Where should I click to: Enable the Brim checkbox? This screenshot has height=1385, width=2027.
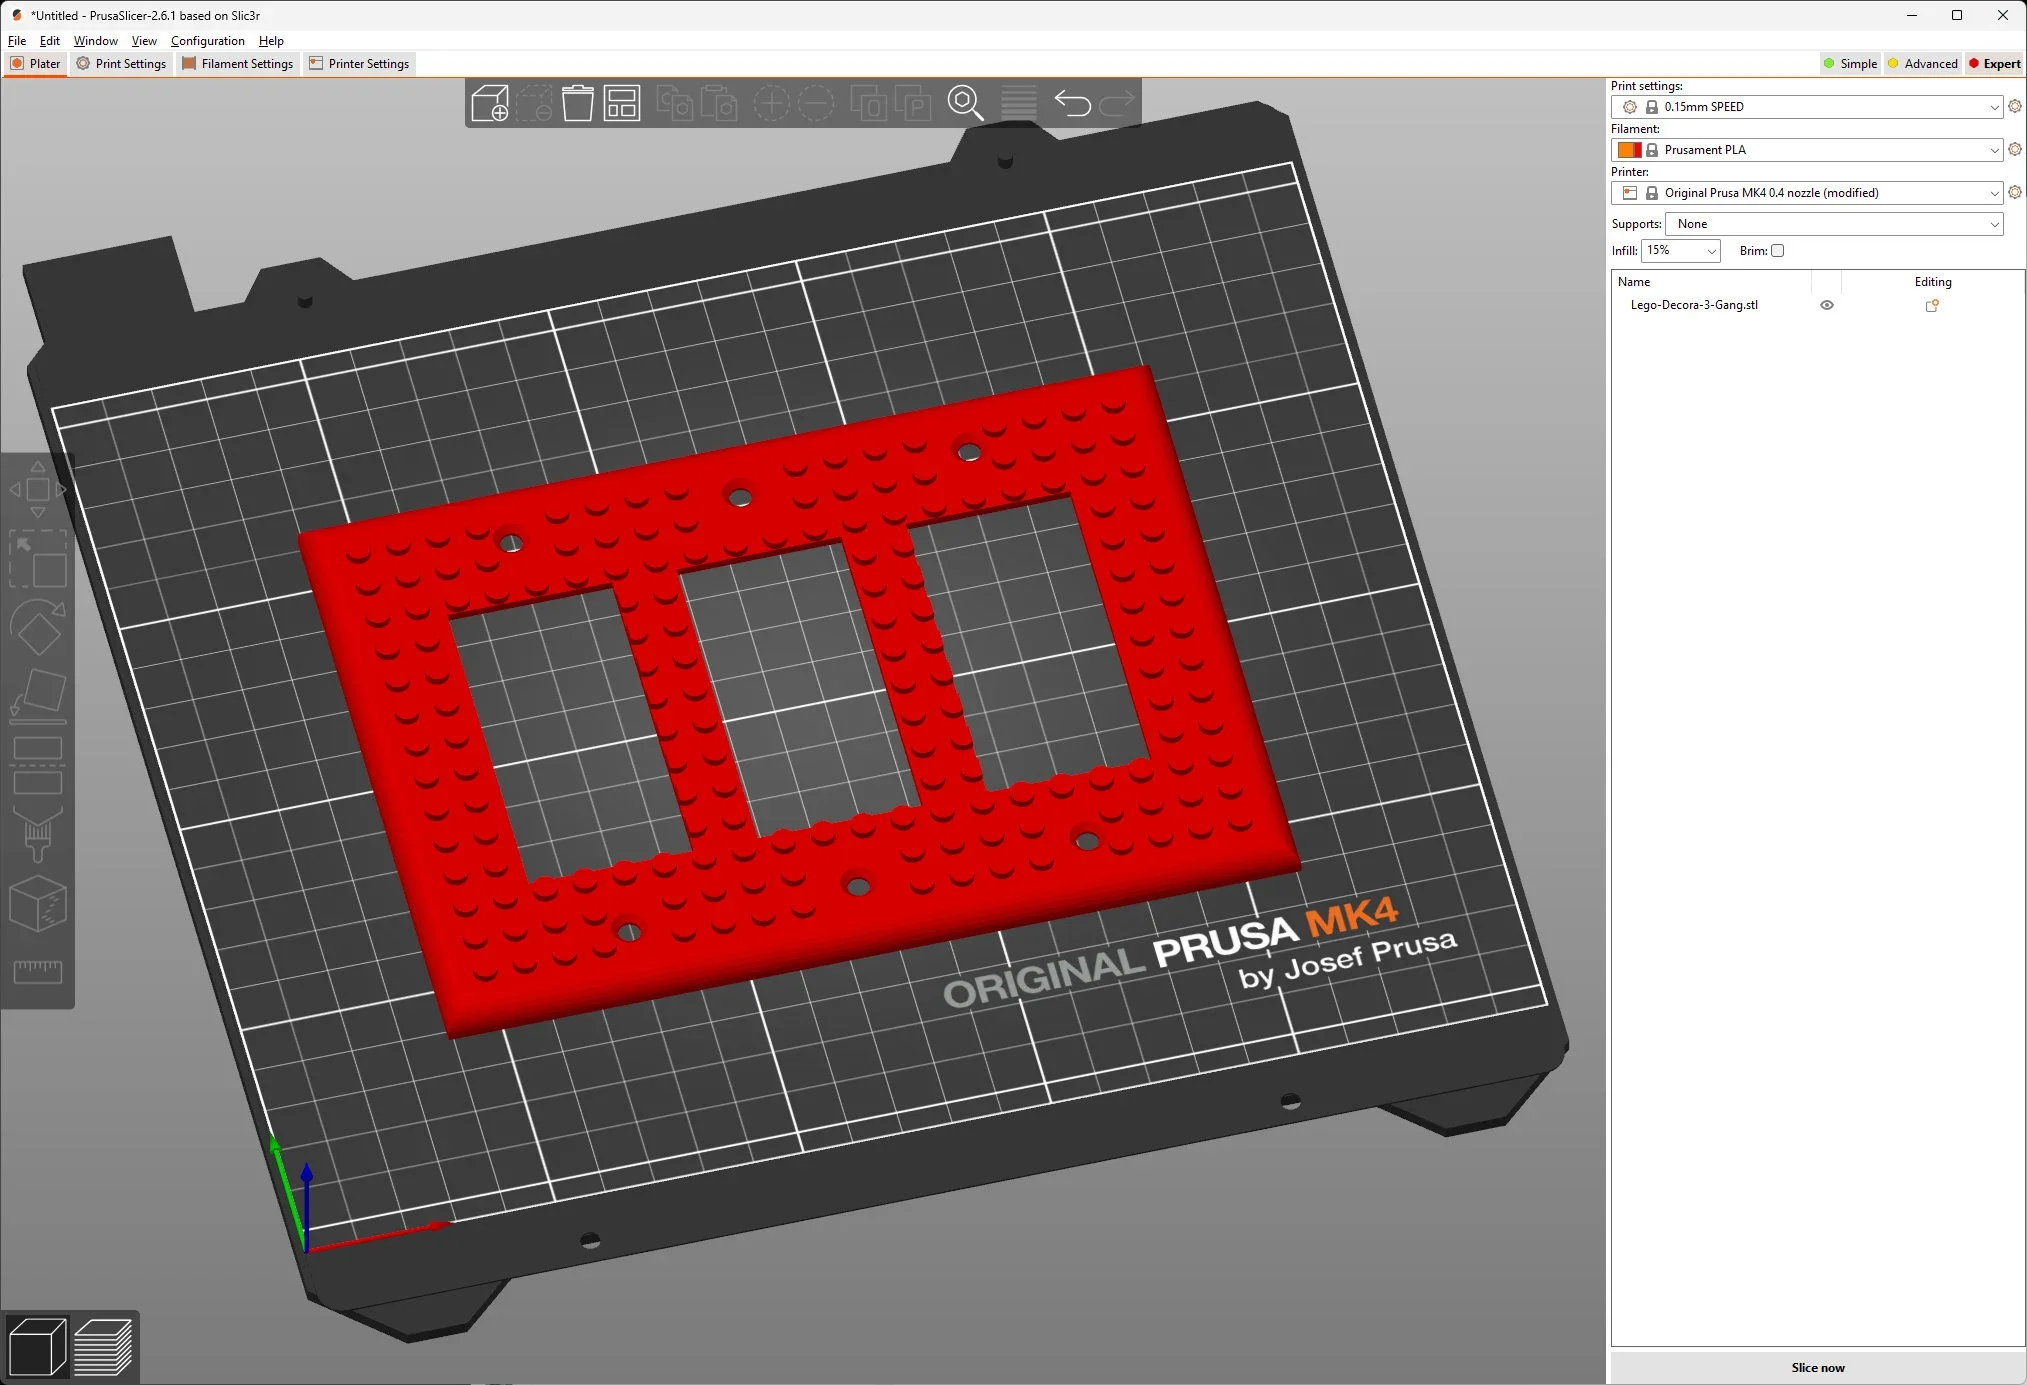[x=1777, y=251]
